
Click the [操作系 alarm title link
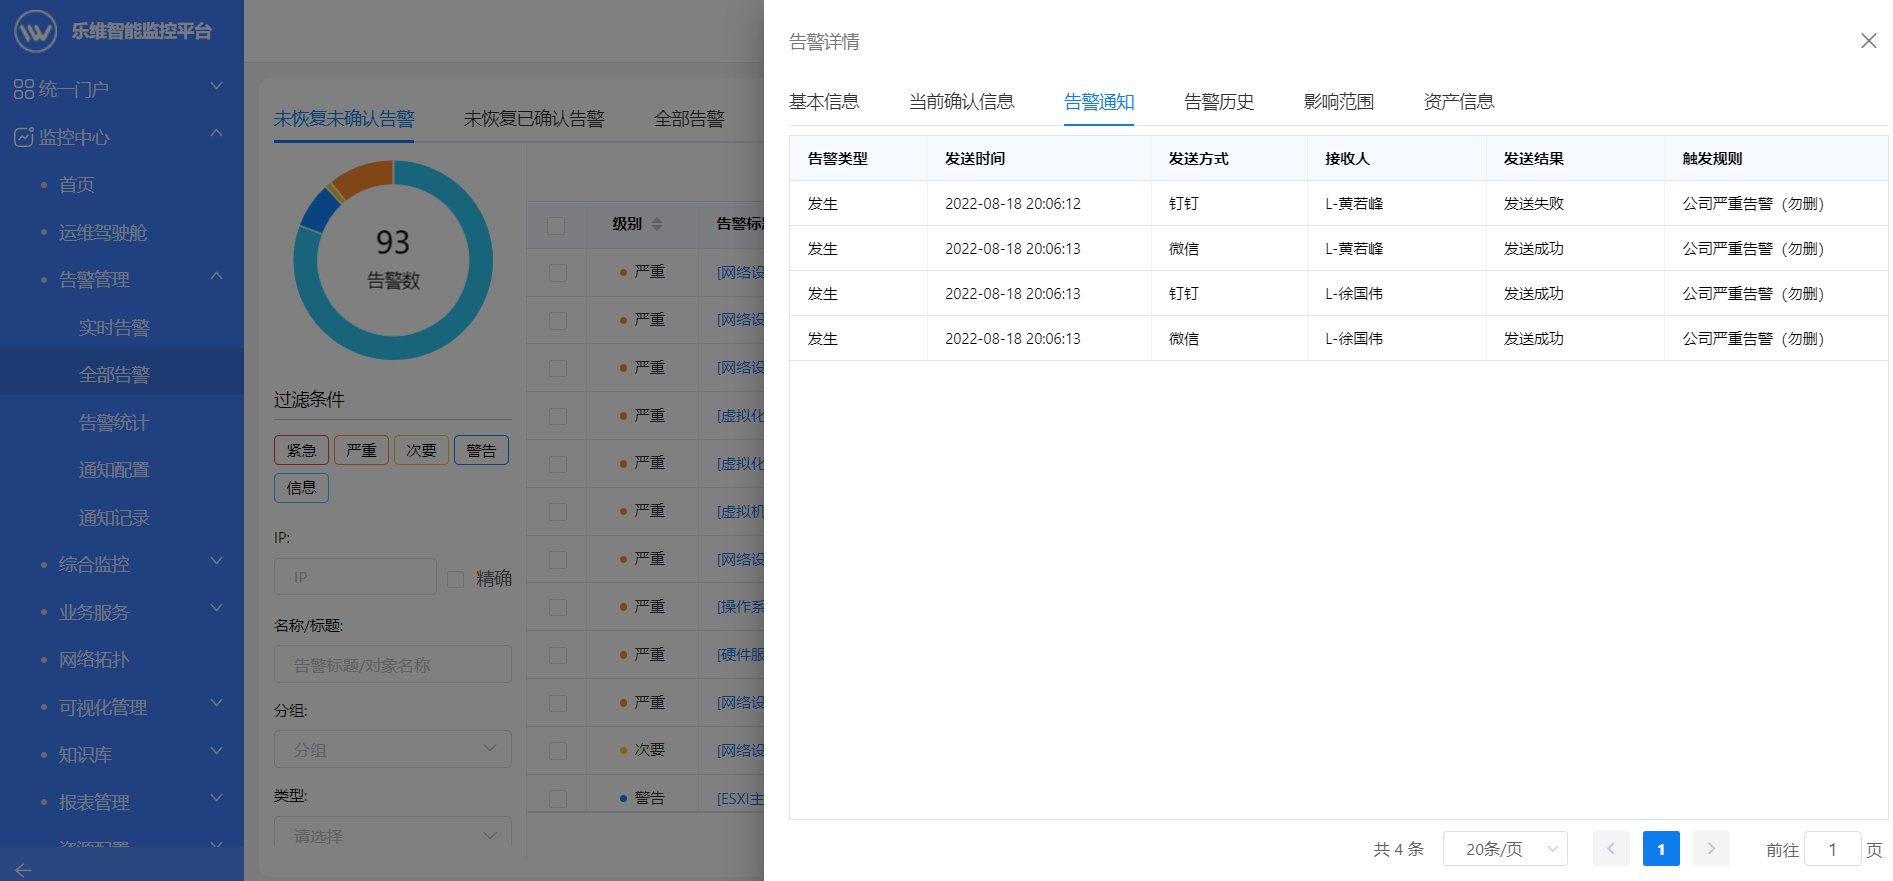coord(740,607)
